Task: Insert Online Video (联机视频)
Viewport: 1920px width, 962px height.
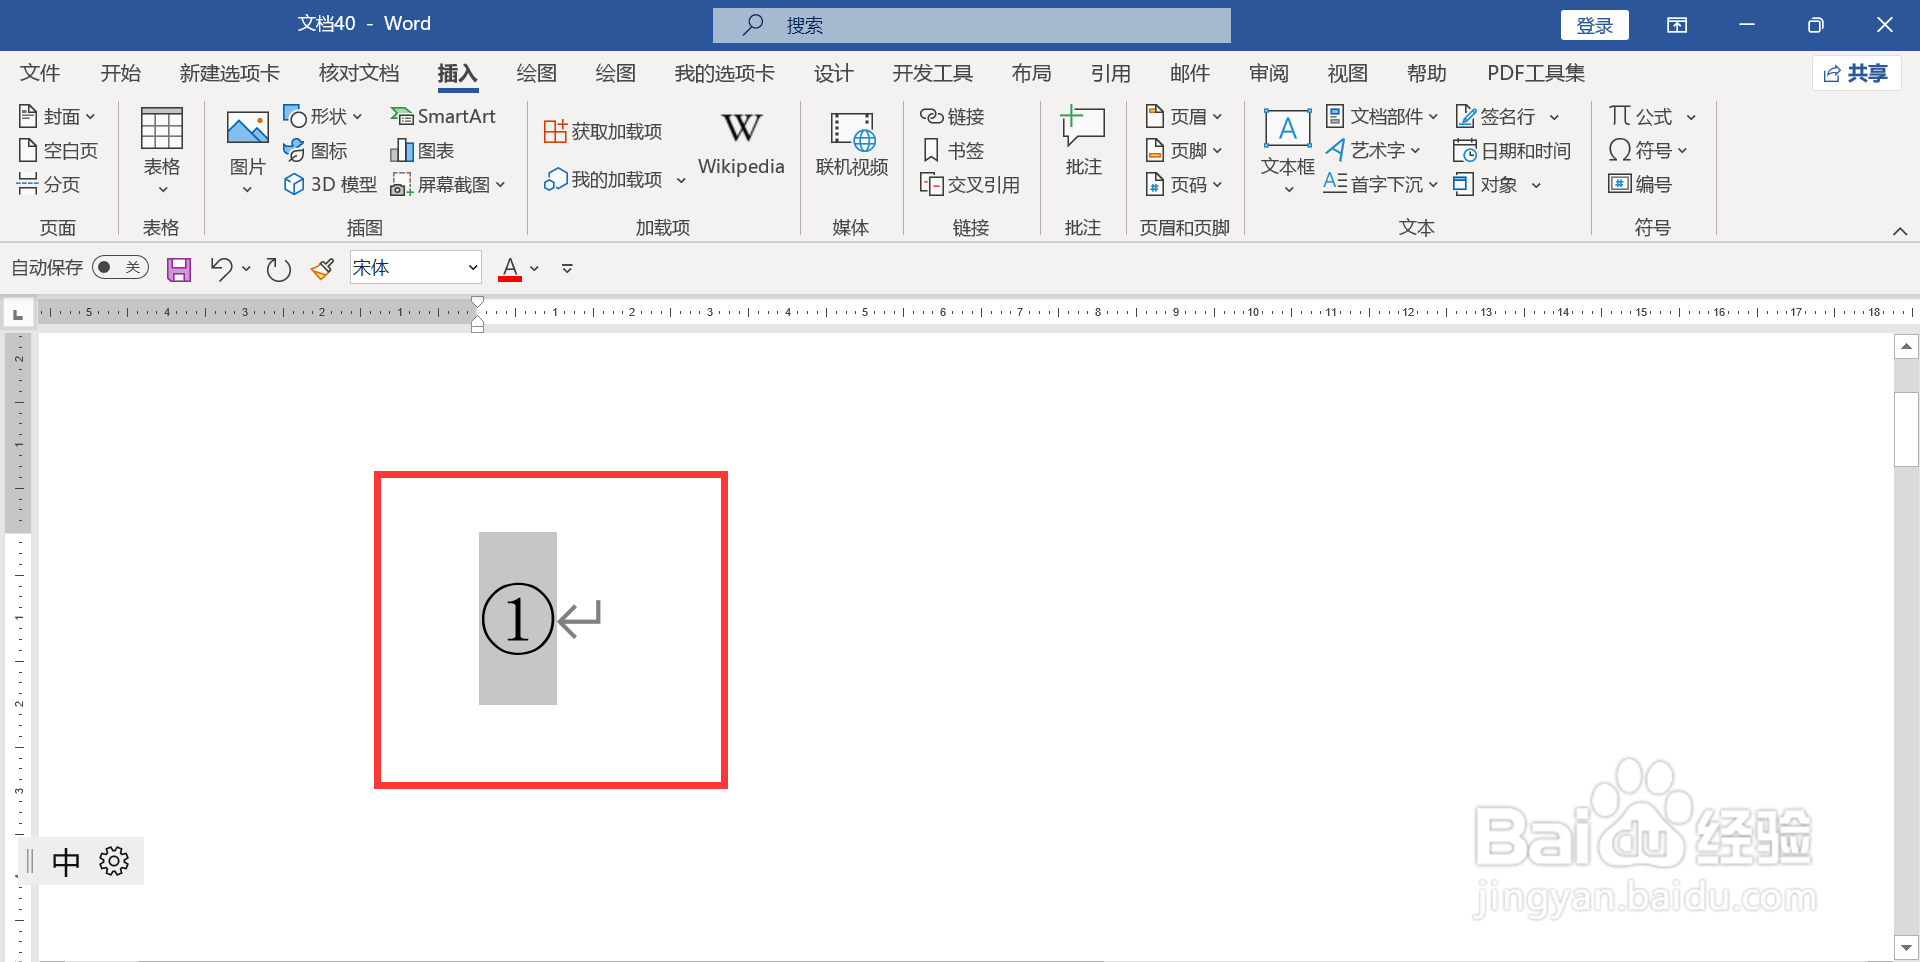Action: (x=851, y=144)
